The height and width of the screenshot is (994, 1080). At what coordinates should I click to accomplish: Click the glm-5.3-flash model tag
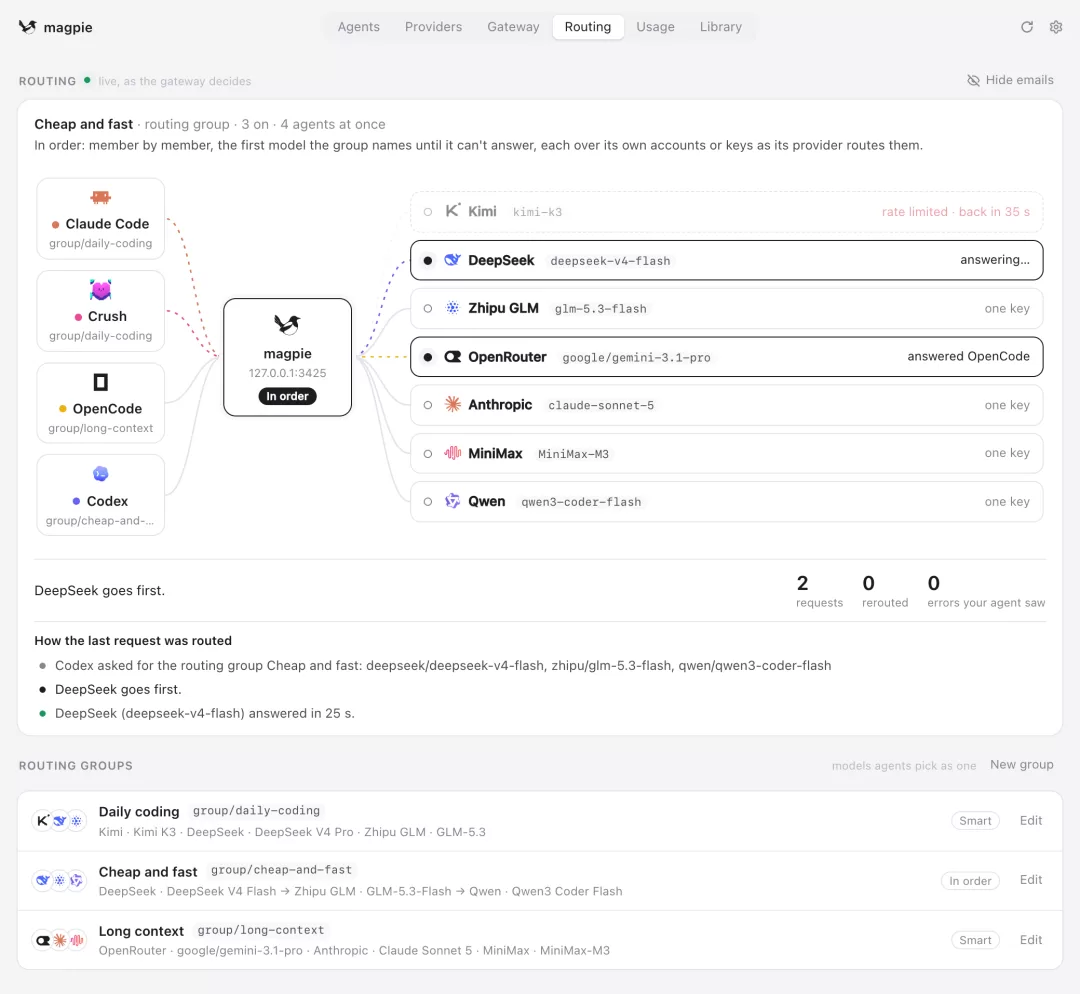pos(601,309)
